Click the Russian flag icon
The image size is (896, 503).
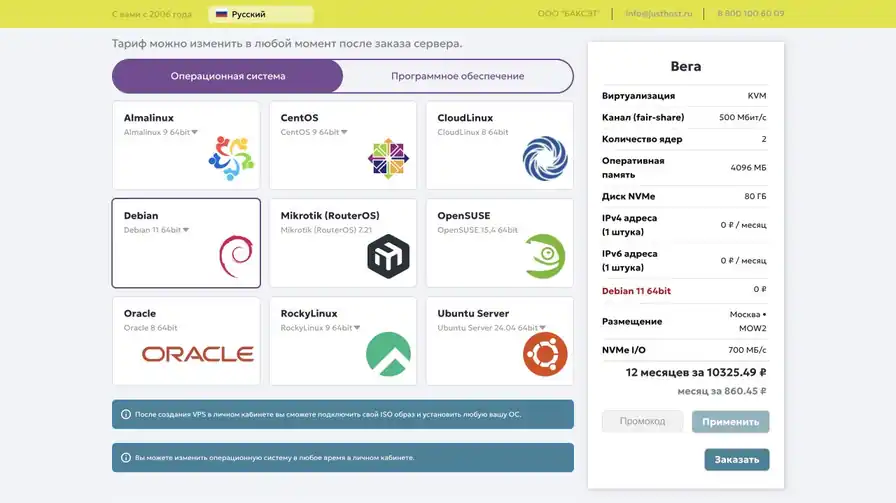point(221,14)
